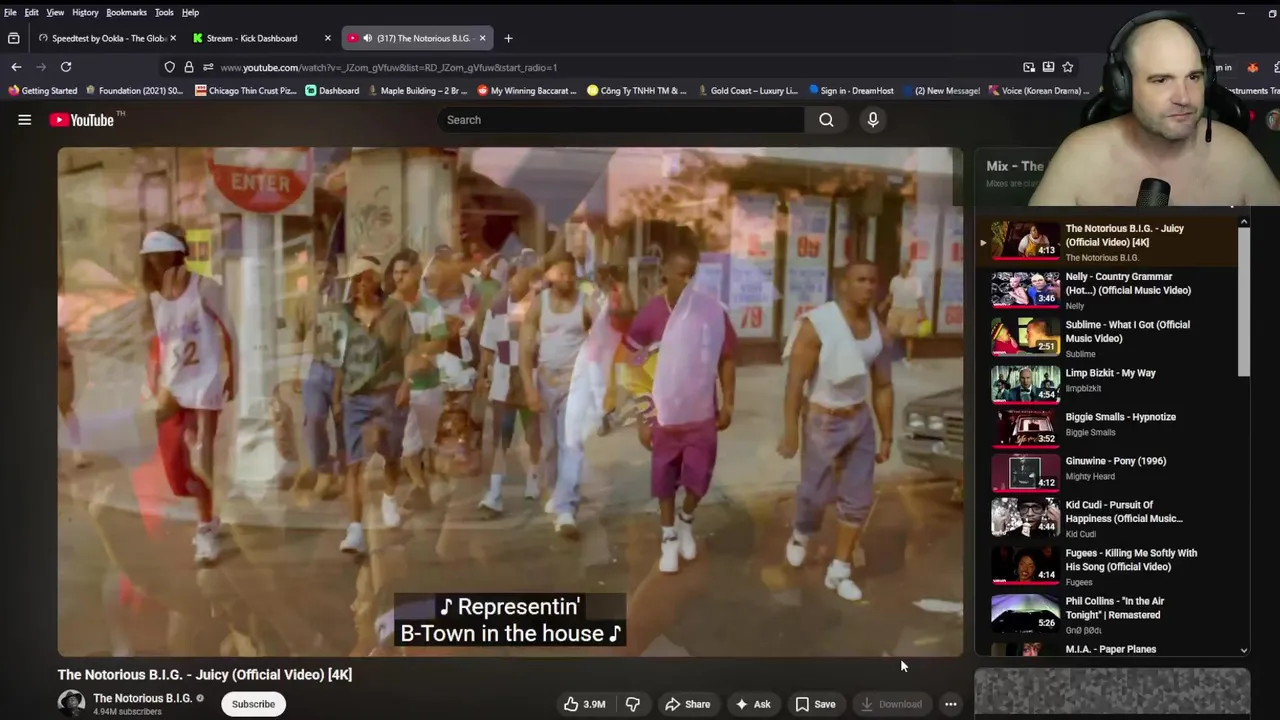The image size is (1280, 720).
Task: Open a new browser tab
Action: (x=508, y=38)
